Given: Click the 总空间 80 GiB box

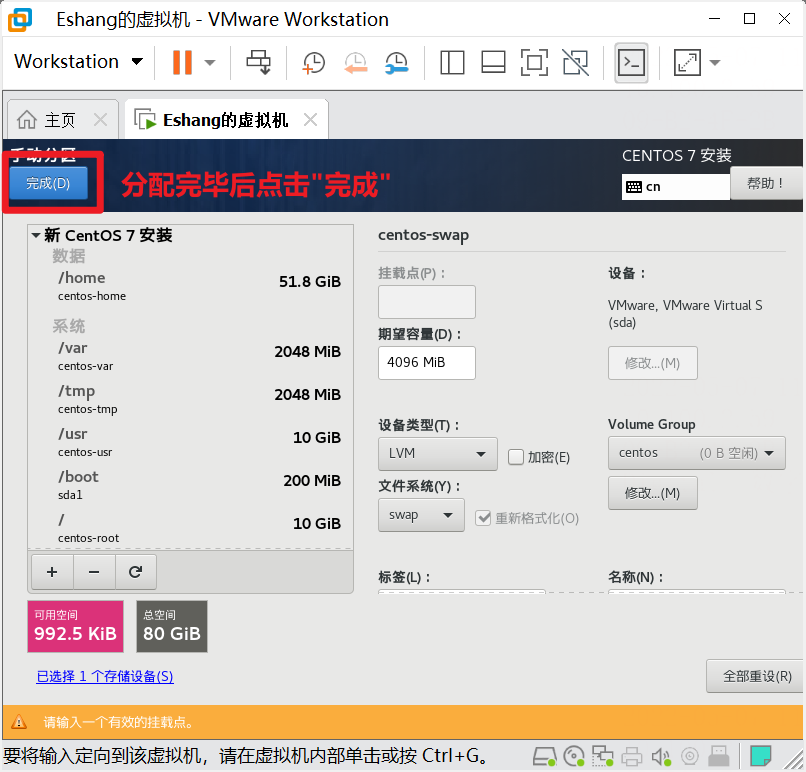Looking at the screenshot, I should tap(172, 626).
